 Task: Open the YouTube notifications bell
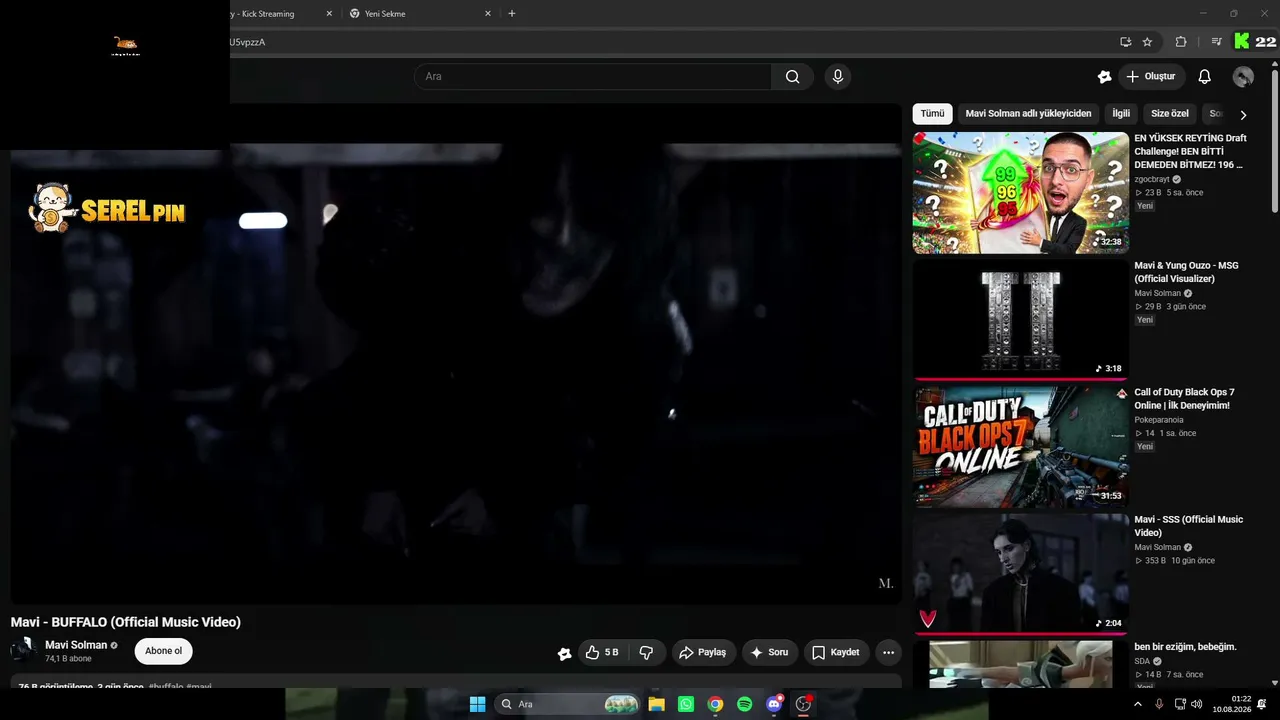(x=1204, y=77)
